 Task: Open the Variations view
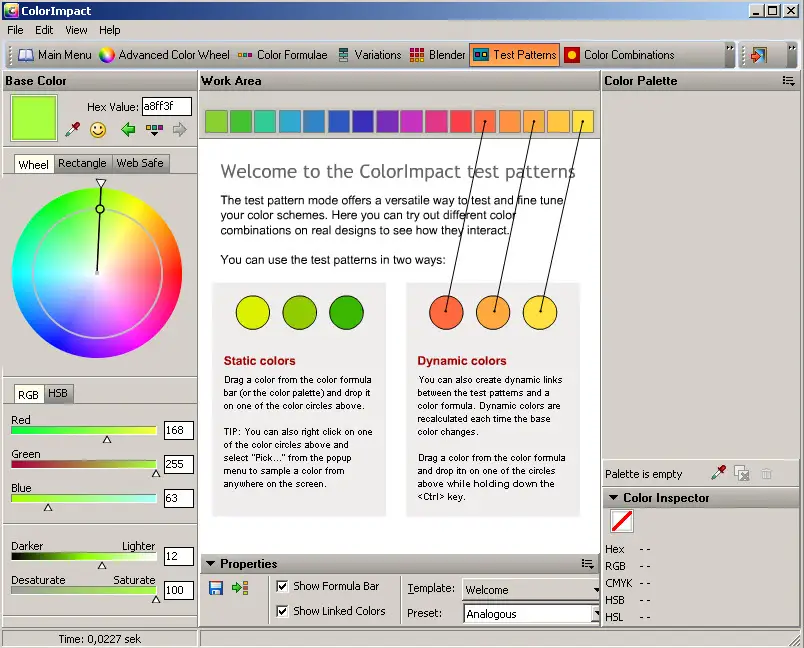pyautogui.click(x=369, y=55)
